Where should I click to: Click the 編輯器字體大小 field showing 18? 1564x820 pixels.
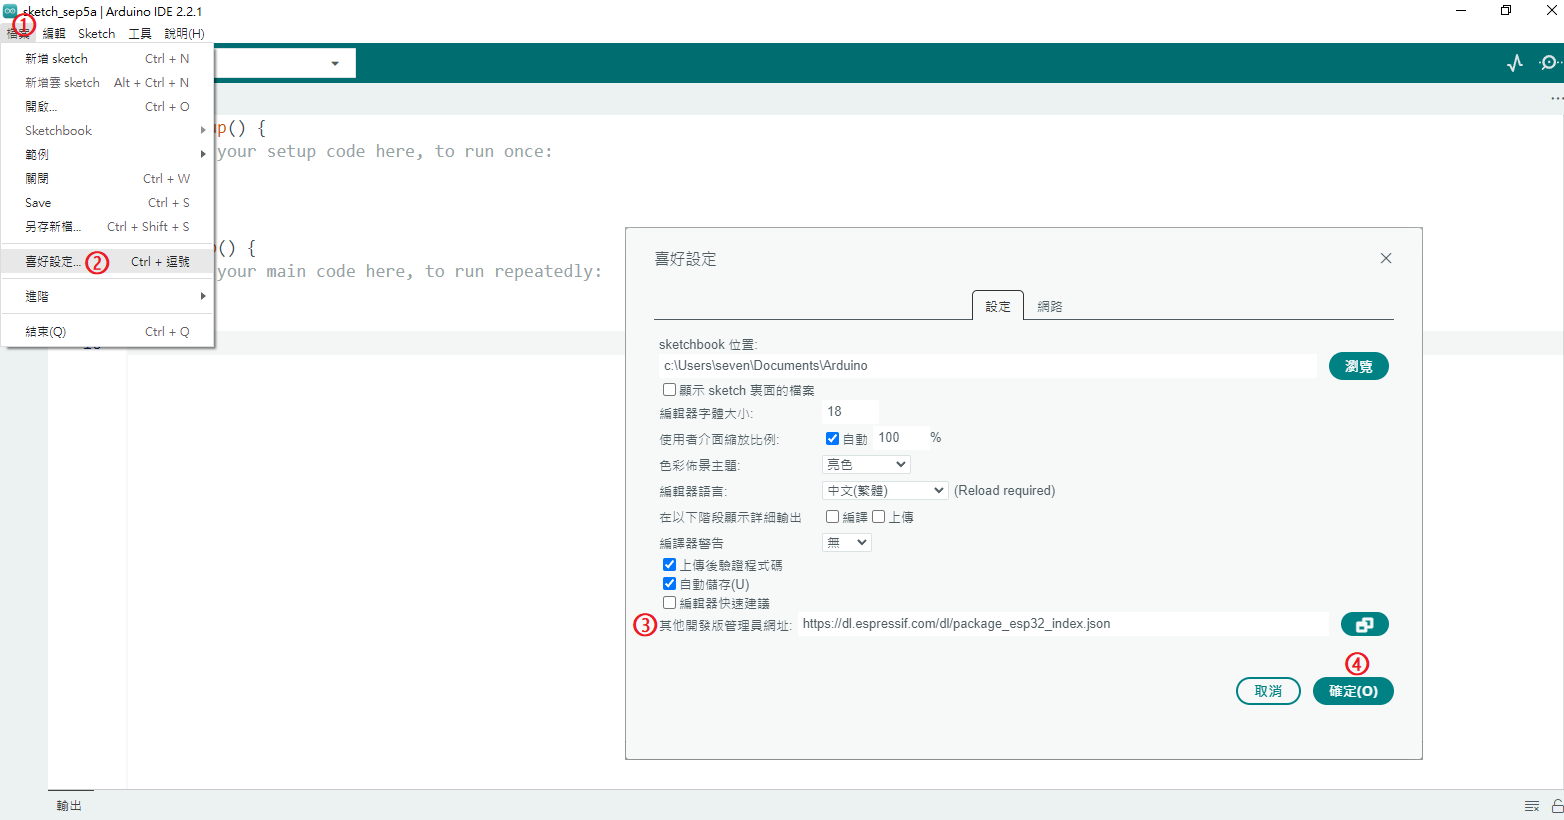pos(850,411)
